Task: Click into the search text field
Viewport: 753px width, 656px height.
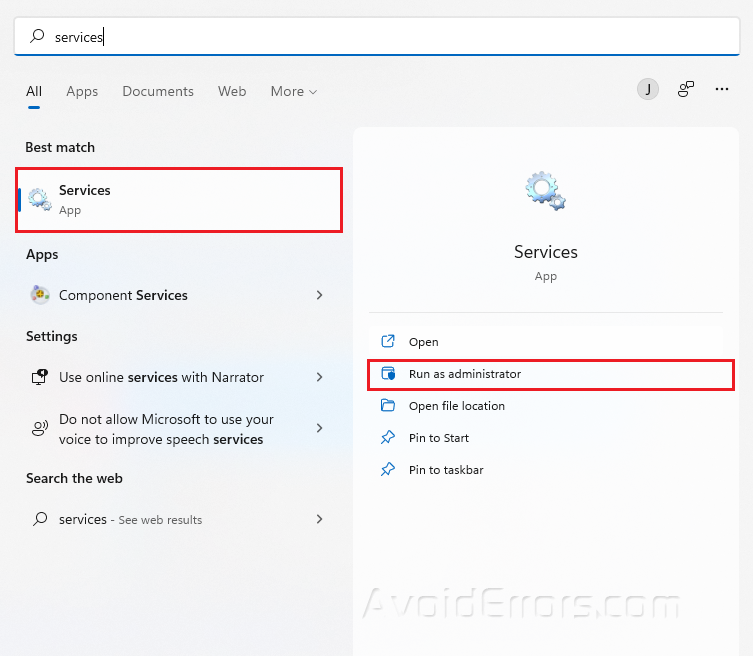Action: tap(380, 36)
